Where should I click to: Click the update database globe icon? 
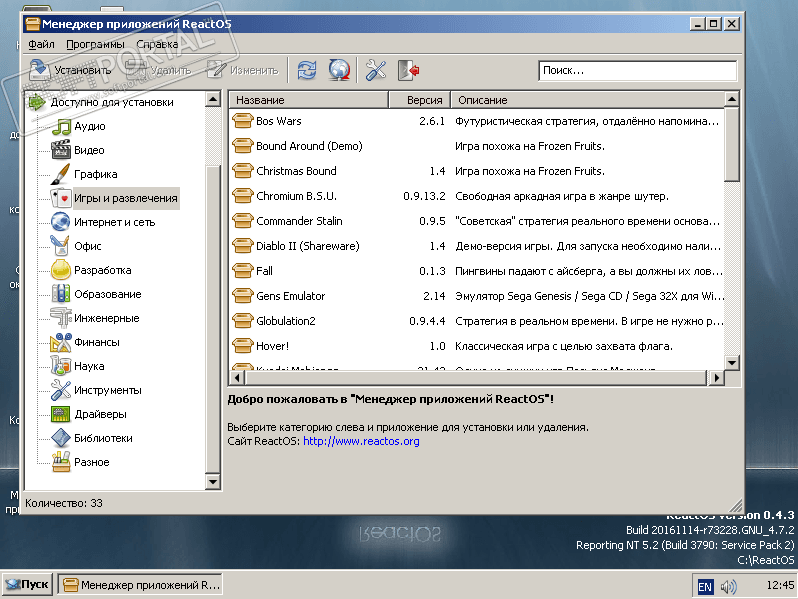click(x=339, y=70)
